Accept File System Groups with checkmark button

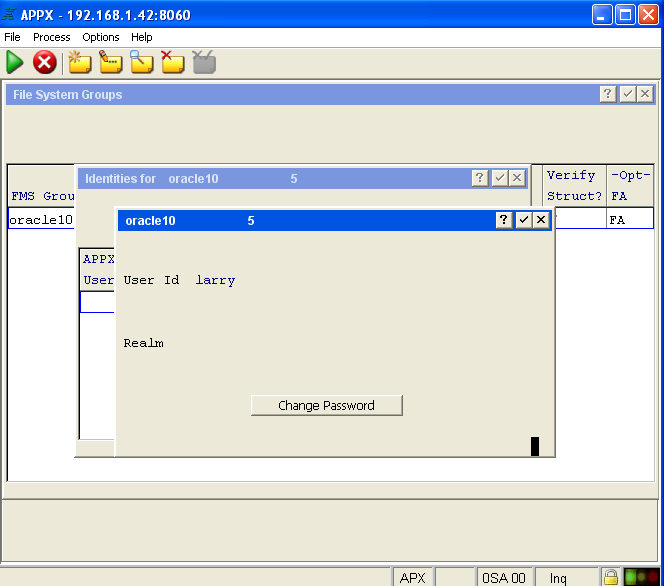pos(627,94)
